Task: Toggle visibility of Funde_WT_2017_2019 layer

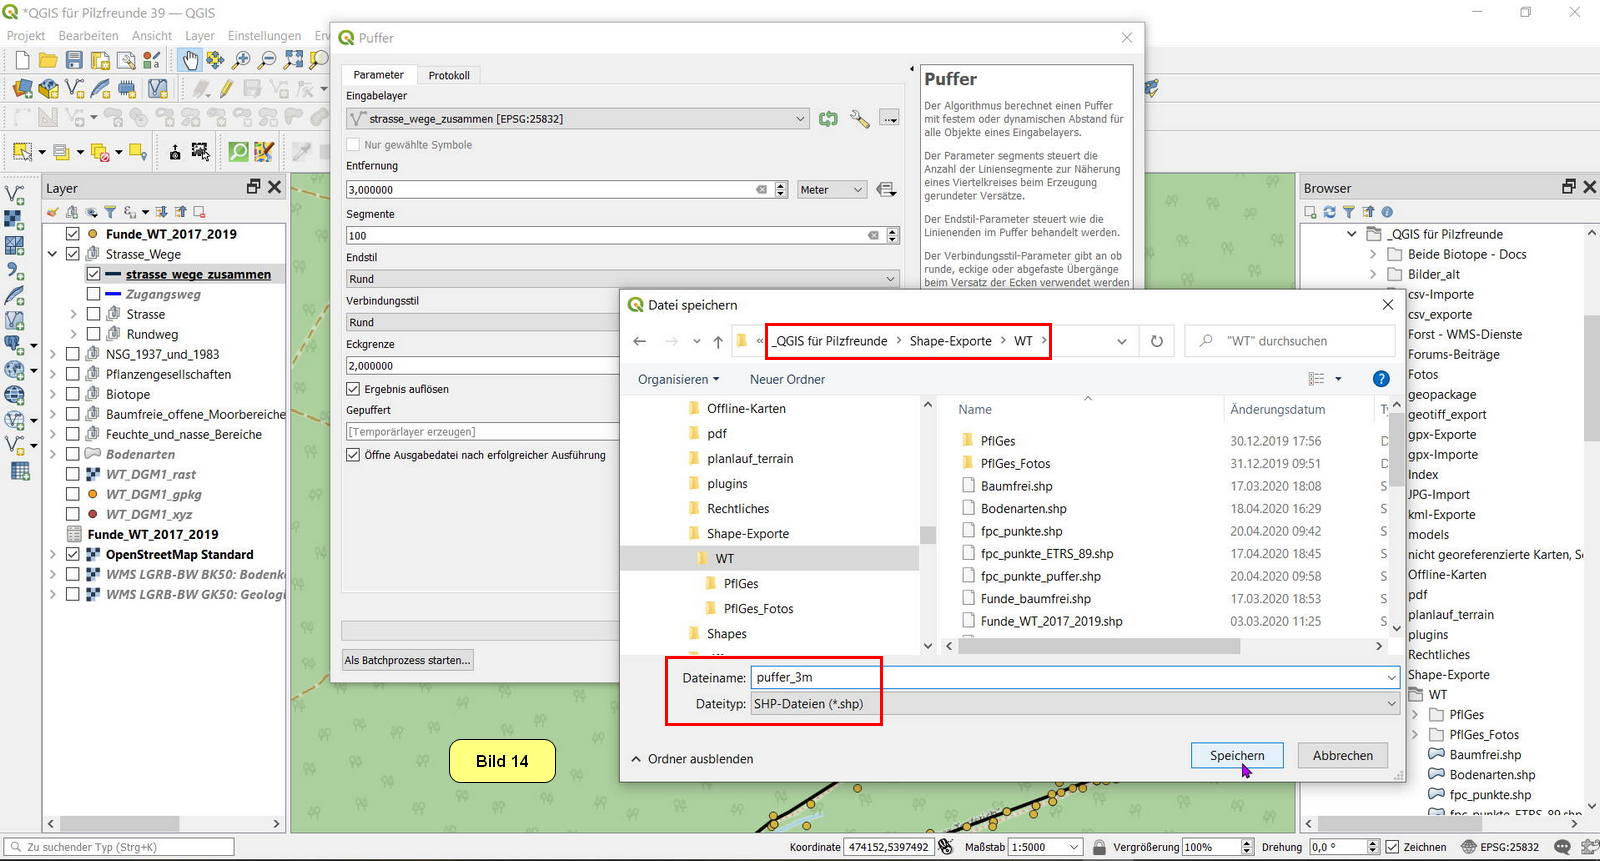Action: [73, 234]
